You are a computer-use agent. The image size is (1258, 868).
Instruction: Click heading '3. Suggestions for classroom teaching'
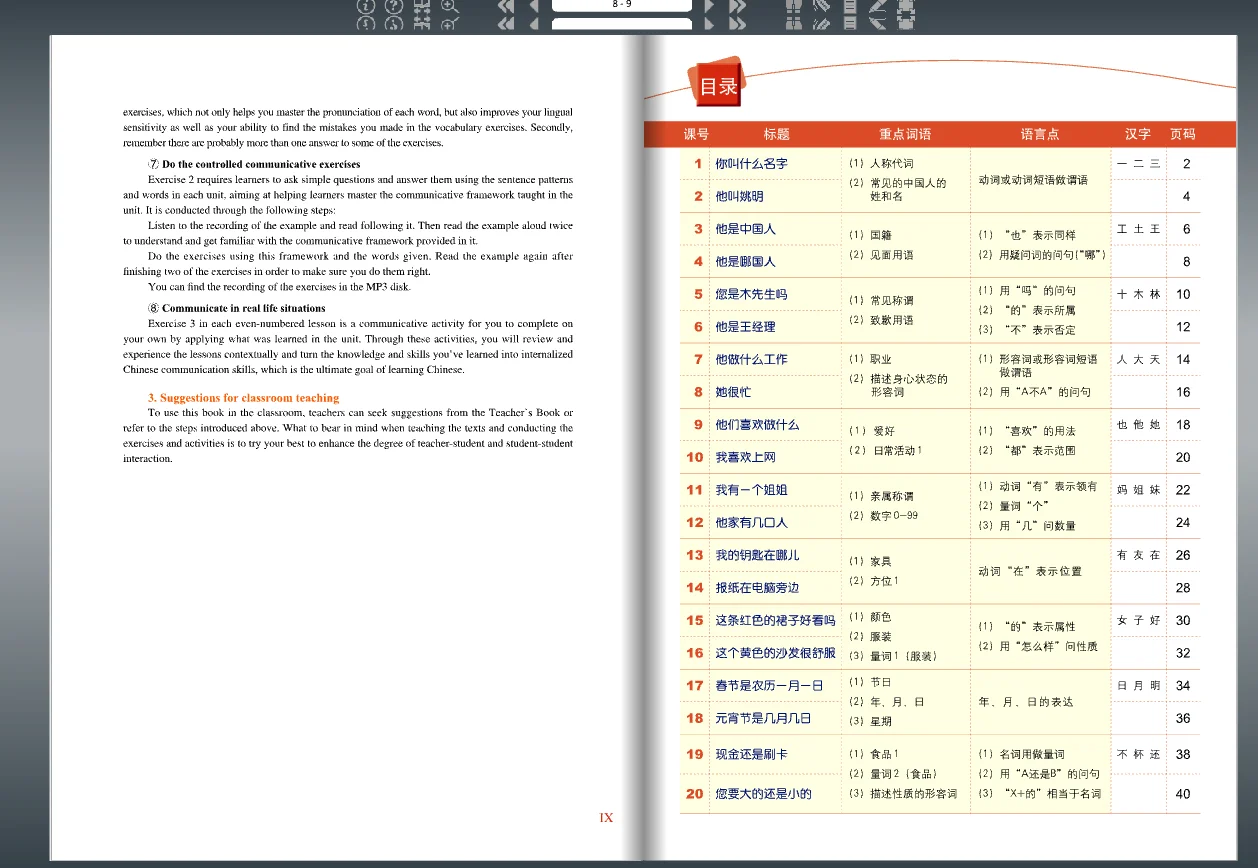pos(243,398)
